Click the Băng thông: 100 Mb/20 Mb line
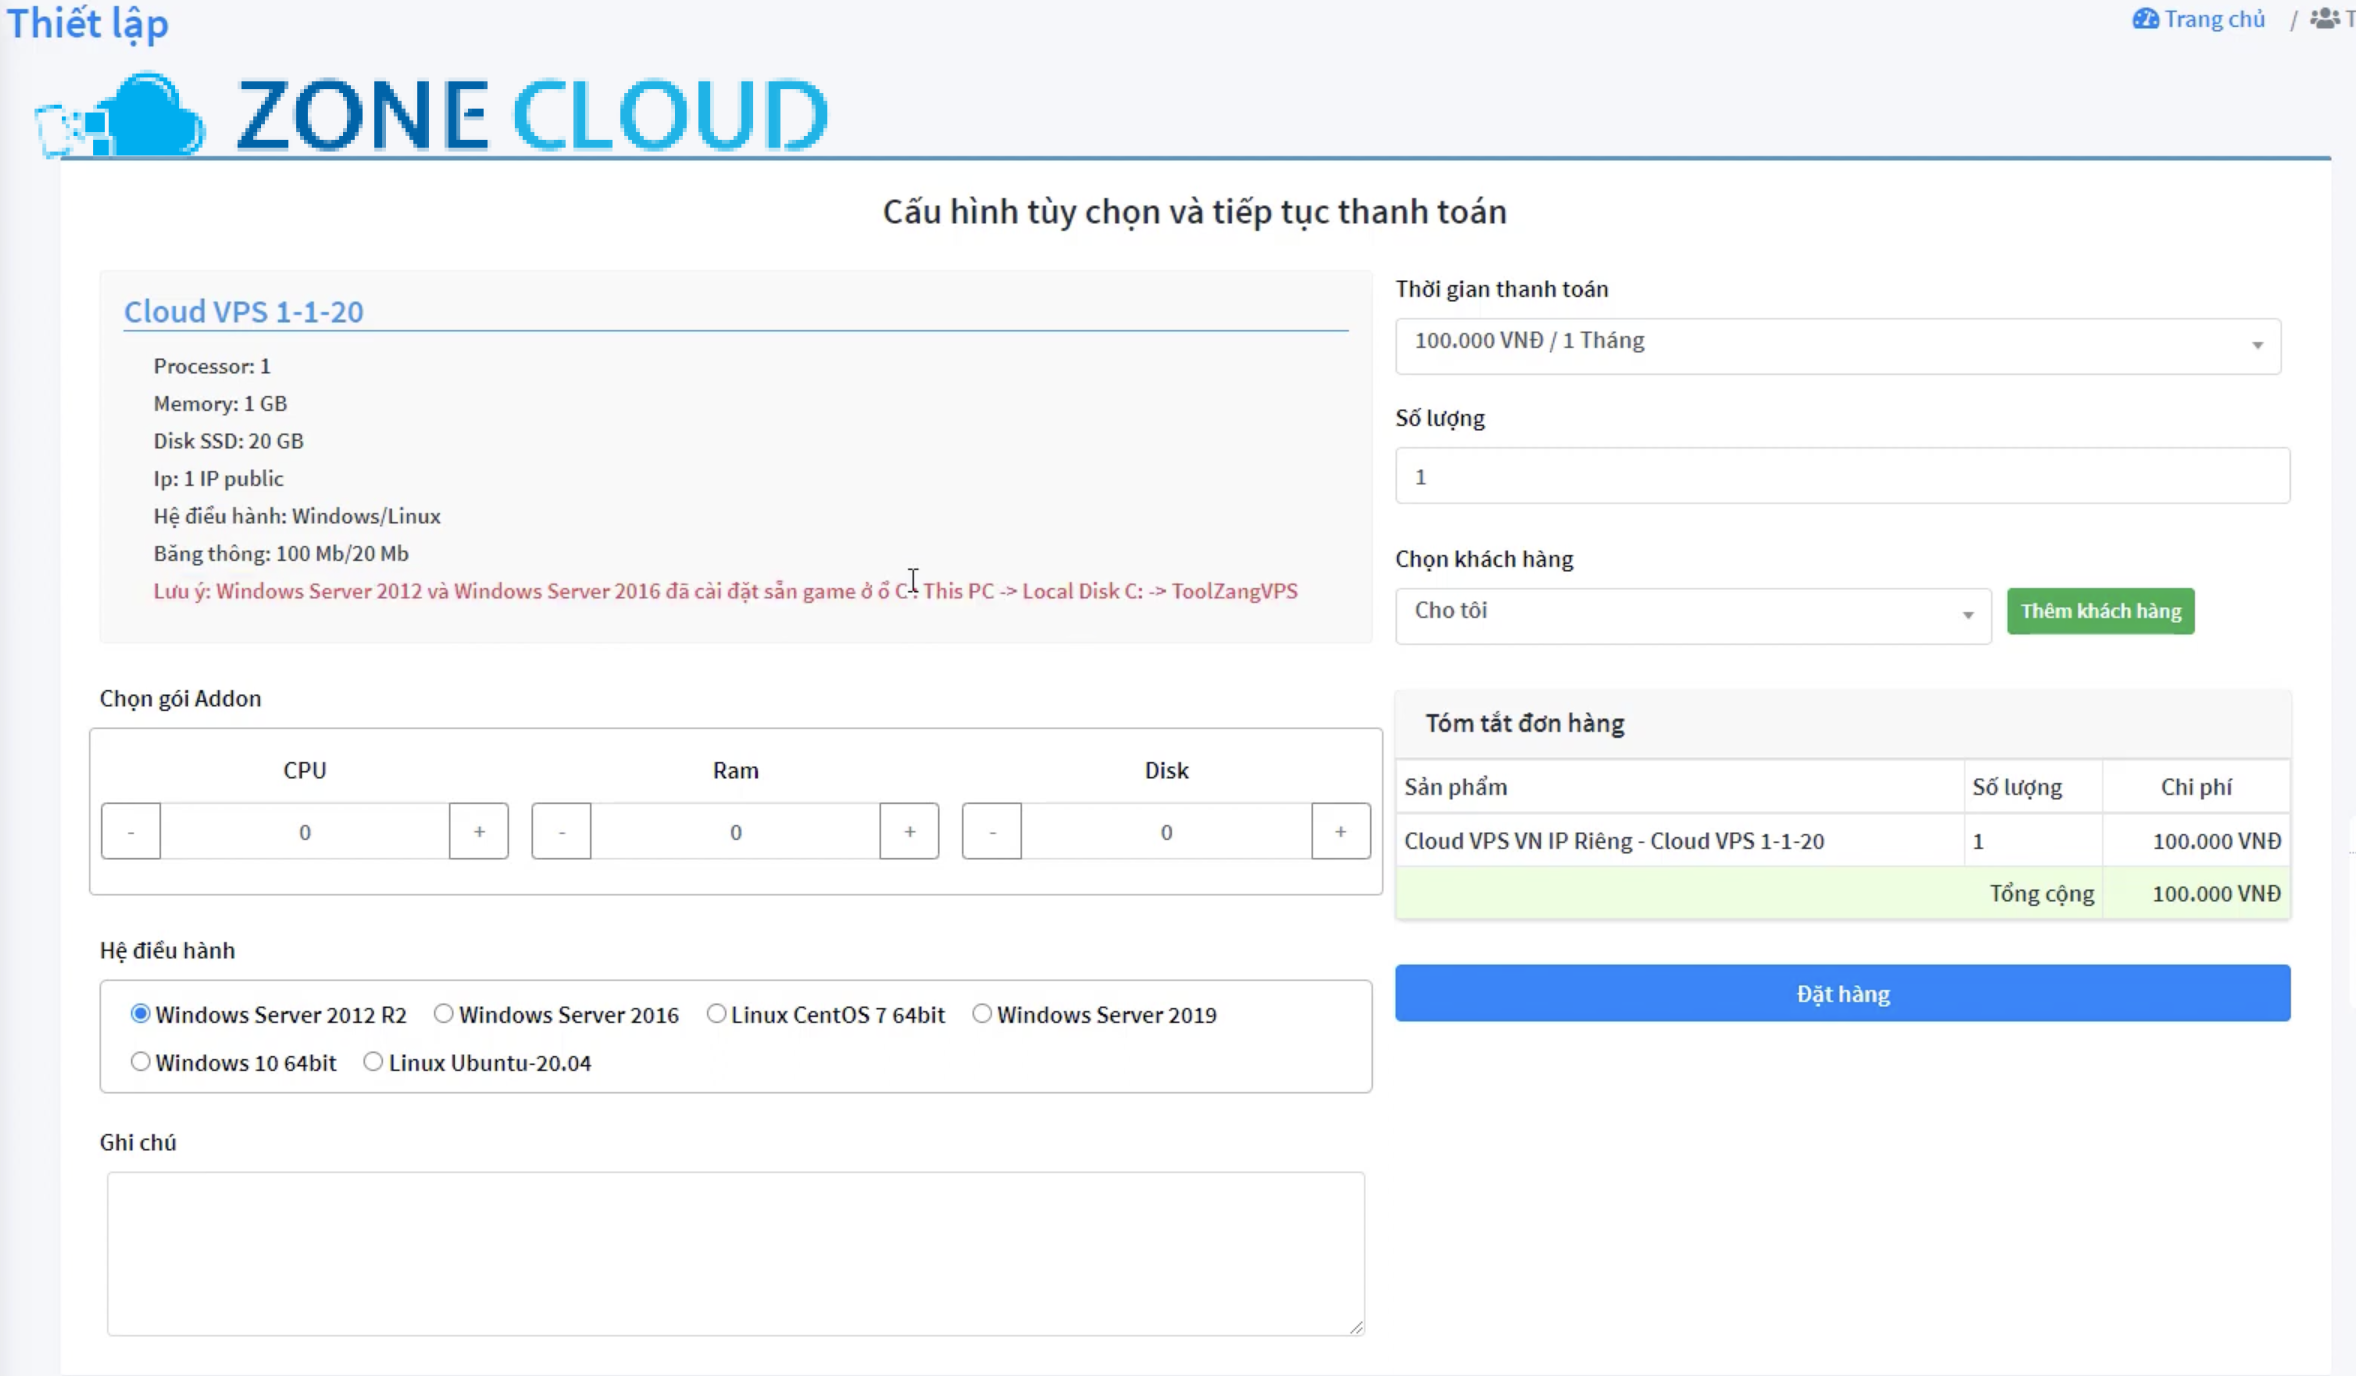Image resolution: width=2356 pixels, height=1376 pixels. pyautogui.click(x=281, y=553)
